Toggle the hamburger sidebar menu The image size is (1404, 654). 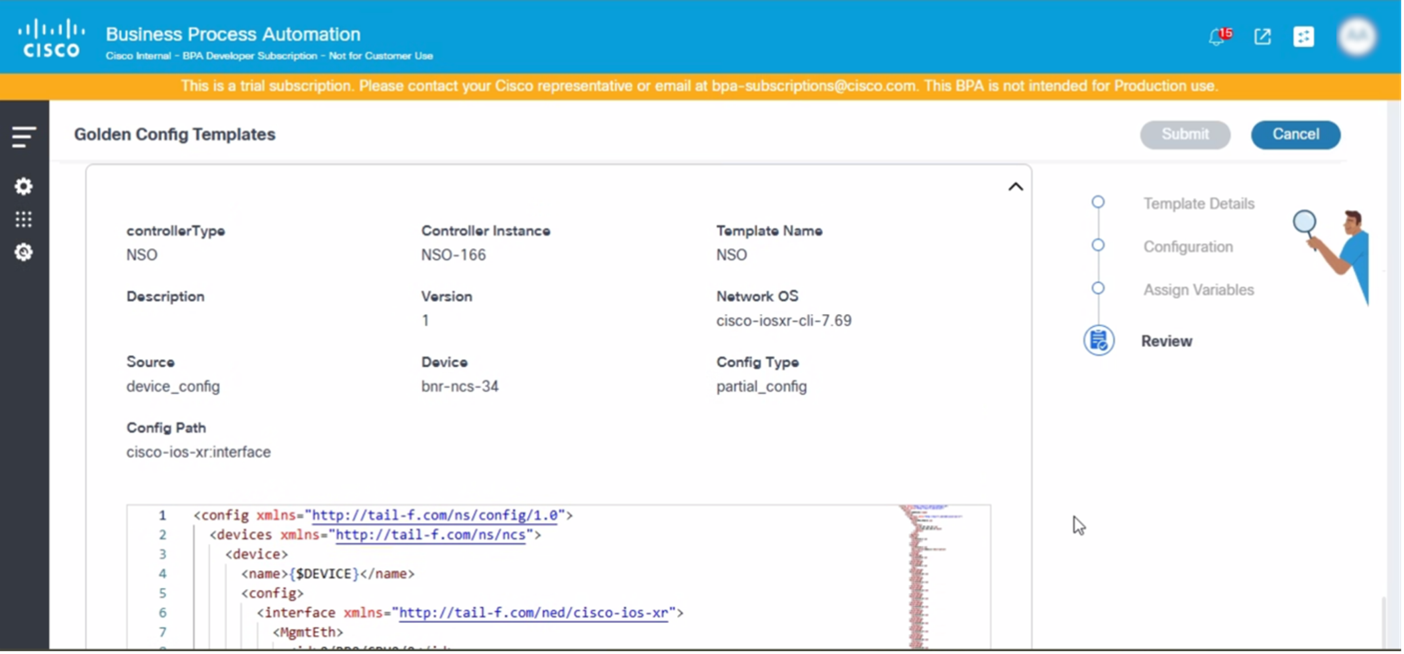coord(24,137)
